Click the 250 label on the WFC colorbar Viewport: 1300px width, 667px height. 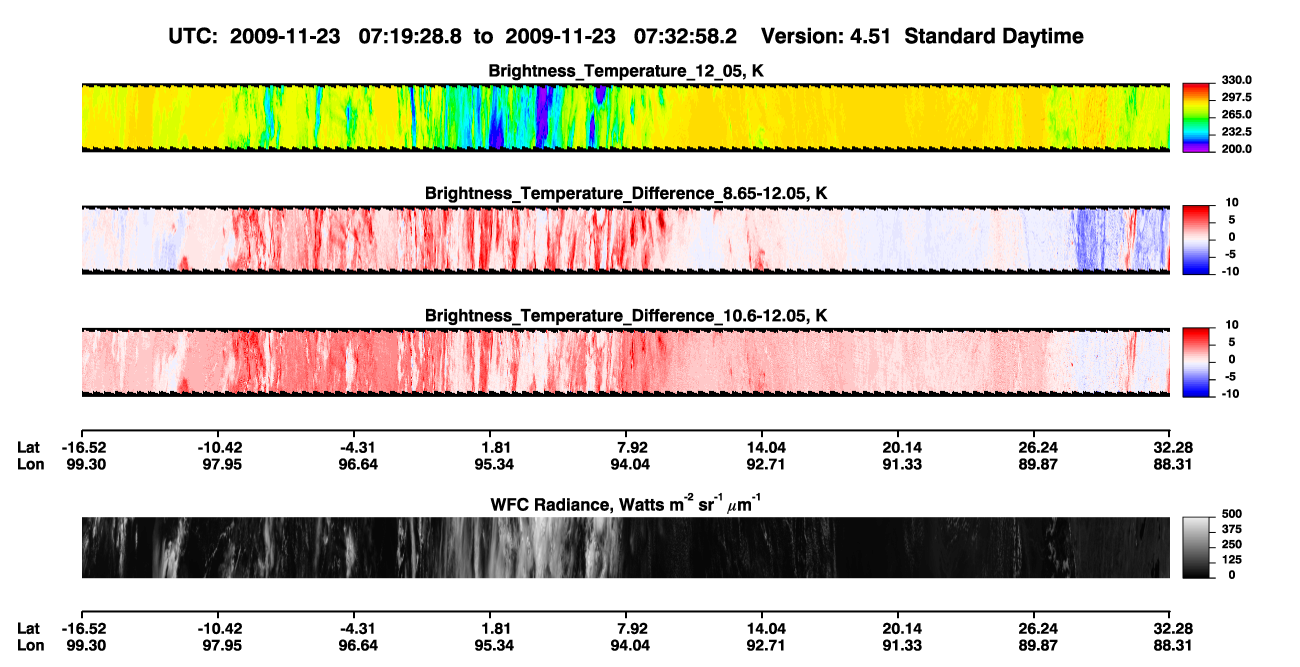(1232, 548)
